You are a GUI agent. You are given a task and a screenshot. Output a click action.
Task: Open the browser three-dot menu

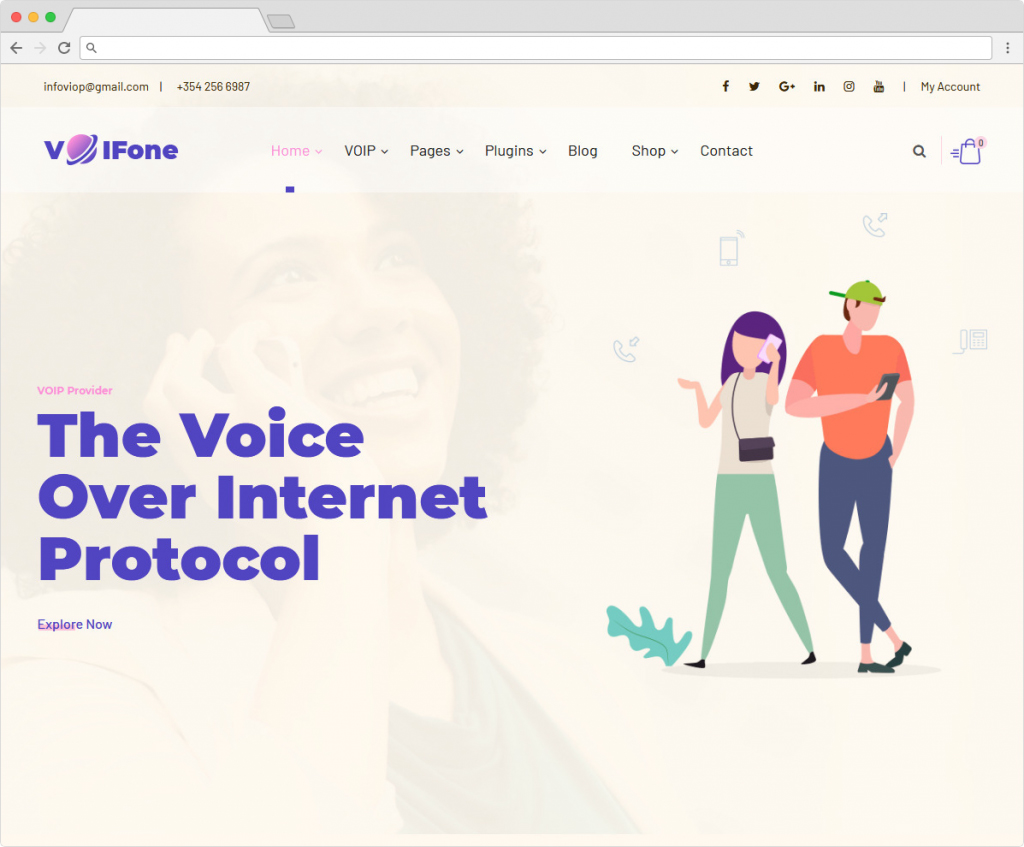click(x=1008, y=48)
